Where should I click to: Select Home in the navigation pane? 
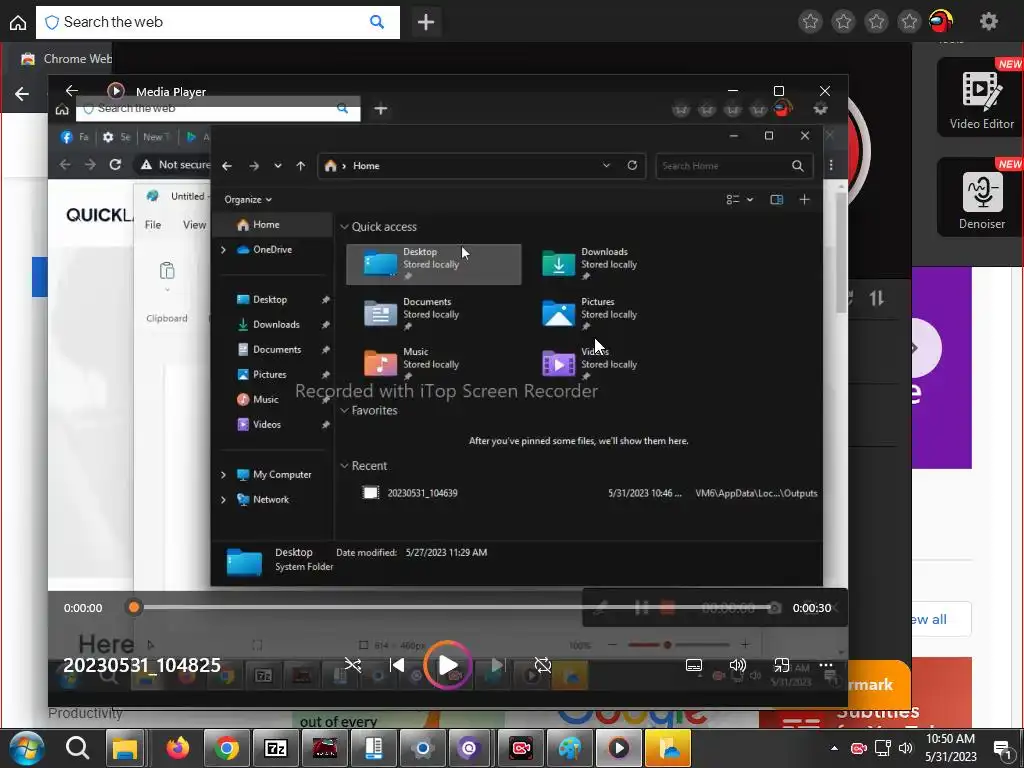(273, 225)
